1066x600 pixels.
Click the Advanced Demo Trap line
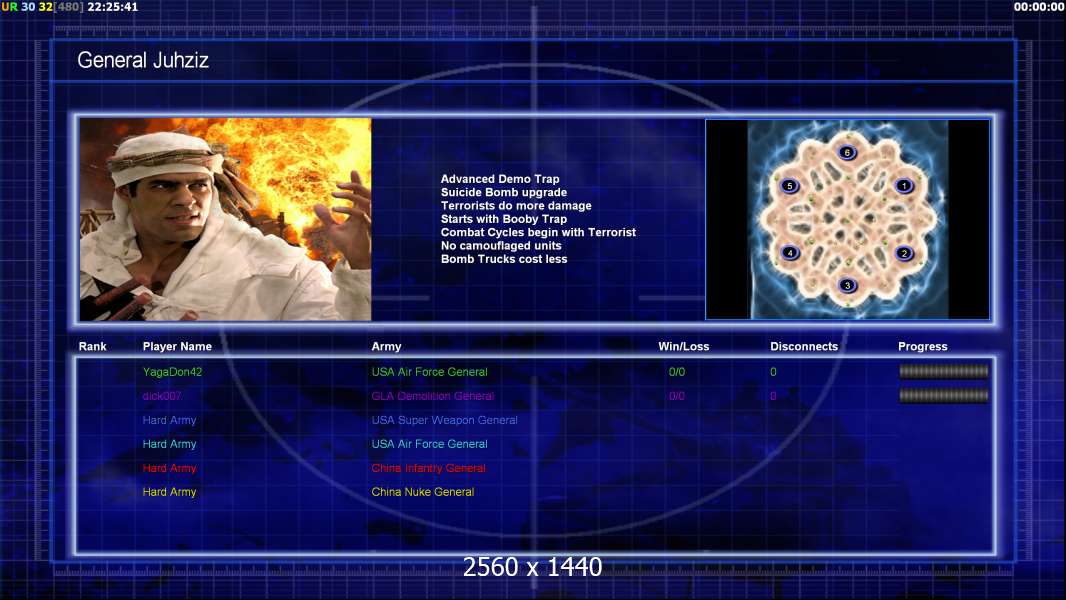coord(500,179)
